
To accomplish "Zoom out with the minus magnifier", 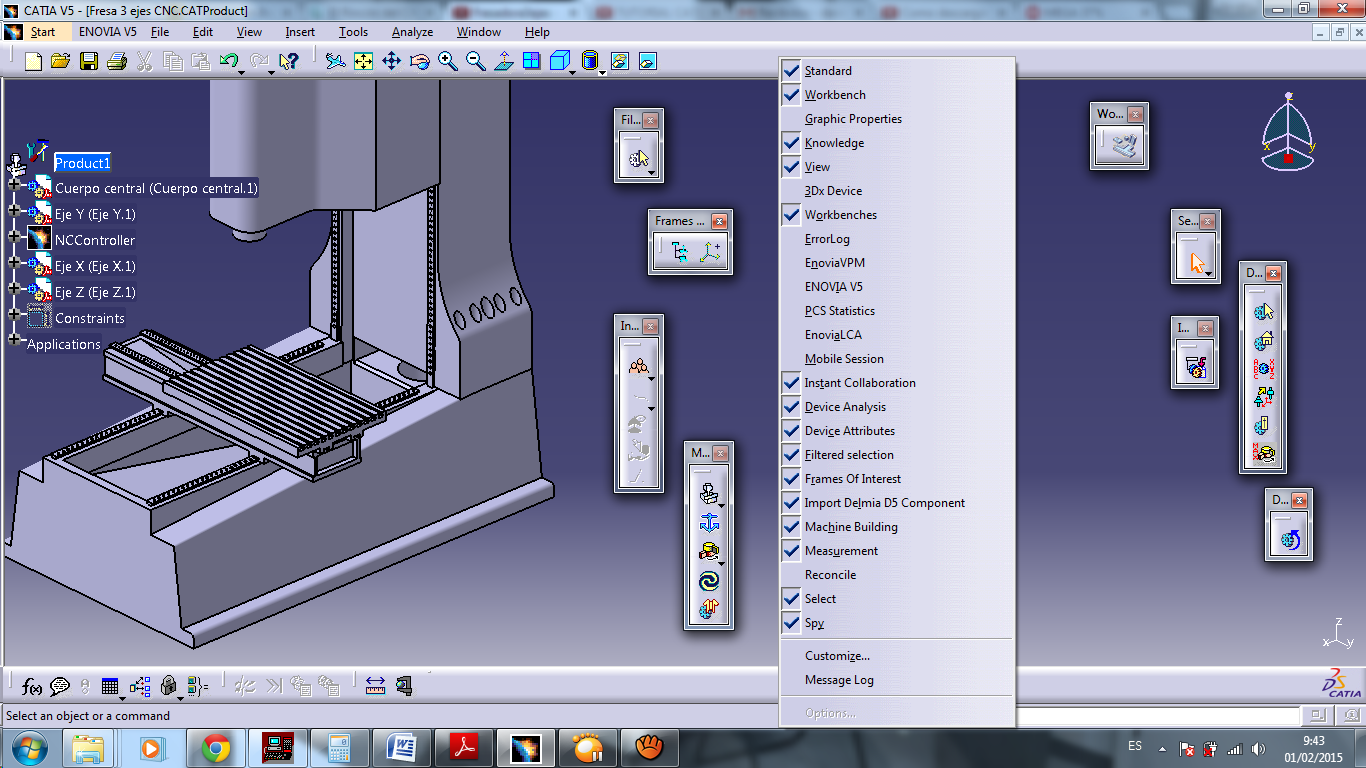I will 475,61.
